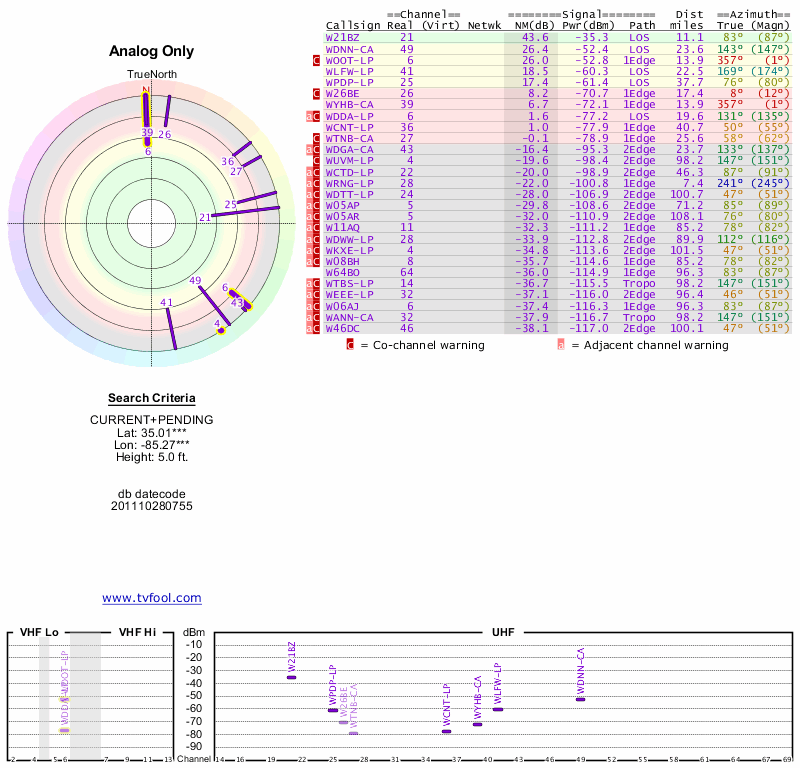This screenshot has width=800, height=768.
Task: Click the co-channel warning icon beside WOOT-LP
Action: [x=316, y=60]
